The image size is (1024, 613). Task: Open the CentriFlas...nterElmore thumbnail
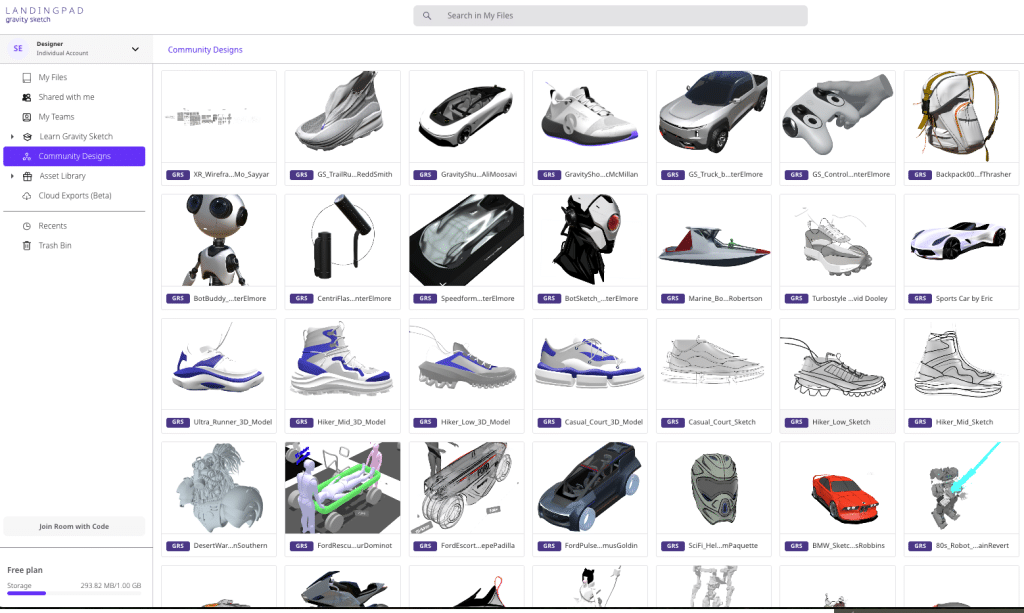tap(342, 240)
